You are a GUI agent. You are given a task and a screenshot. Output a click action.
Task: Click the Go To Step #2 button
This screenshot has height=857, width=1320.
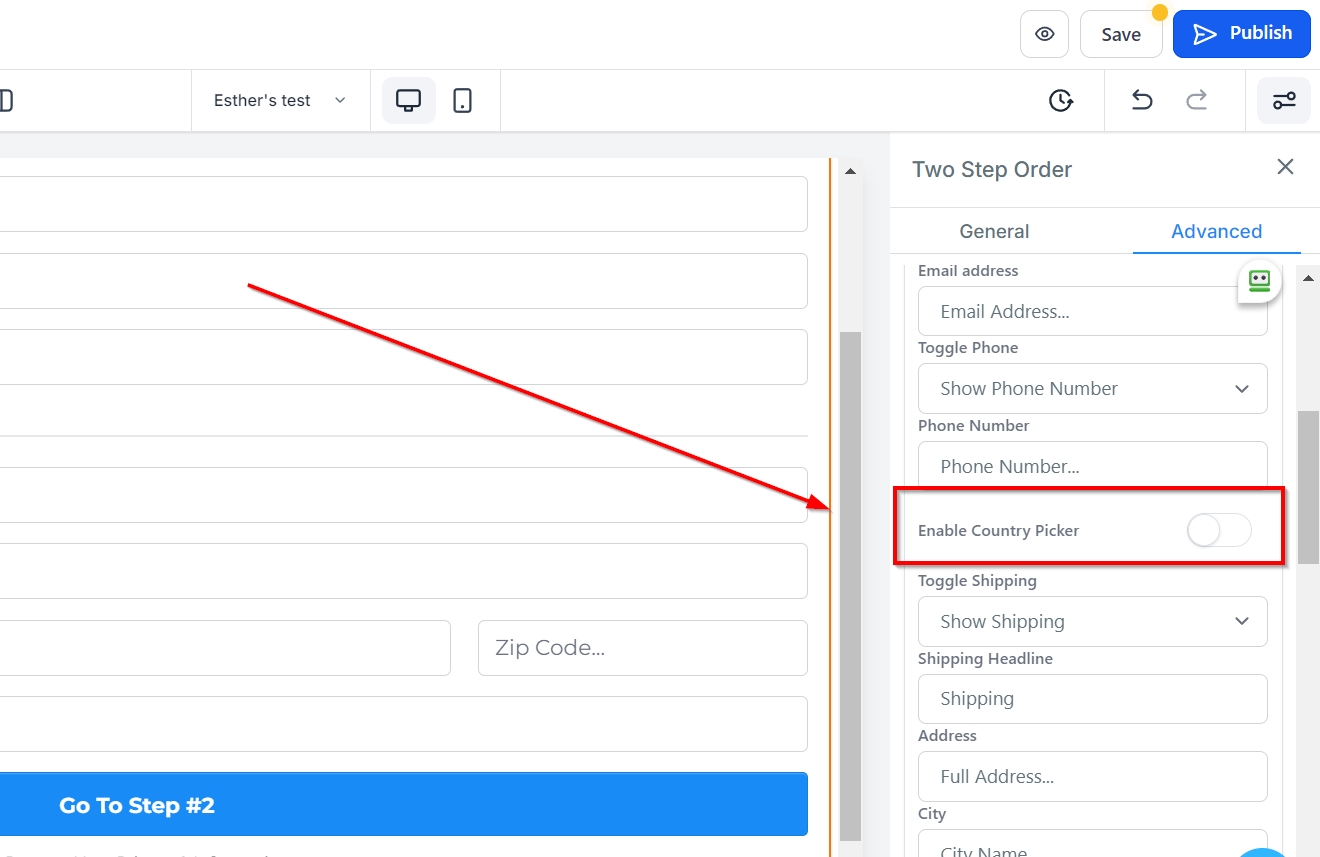[400, 805]
